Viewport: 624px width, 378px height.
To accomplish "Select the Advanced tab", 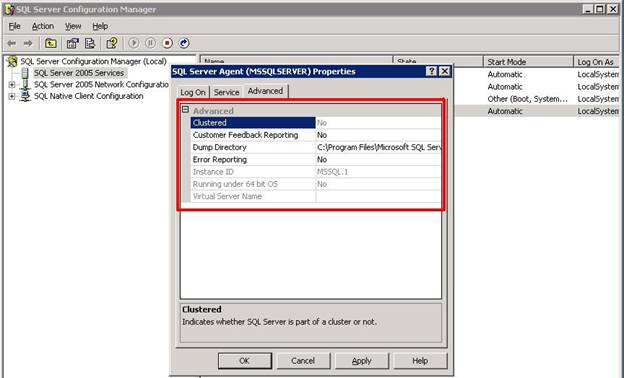I will point(265,91).
